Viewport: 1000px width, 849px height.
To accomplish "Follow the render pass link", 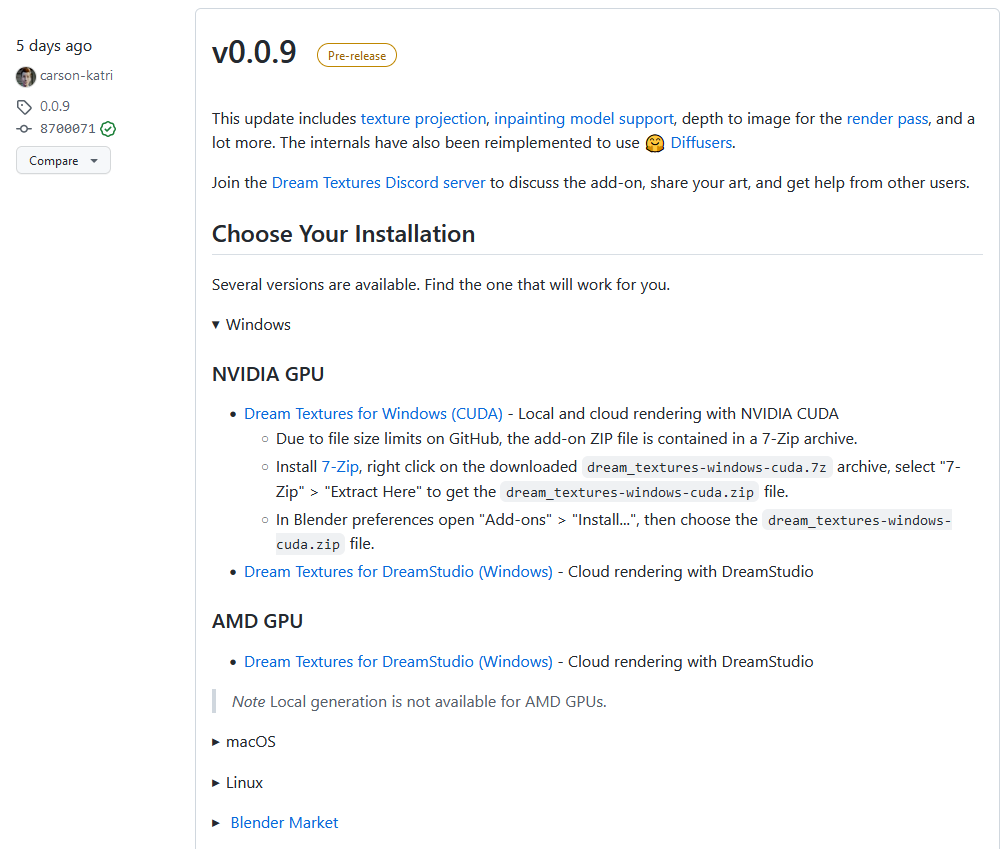I will click(887, 118).
